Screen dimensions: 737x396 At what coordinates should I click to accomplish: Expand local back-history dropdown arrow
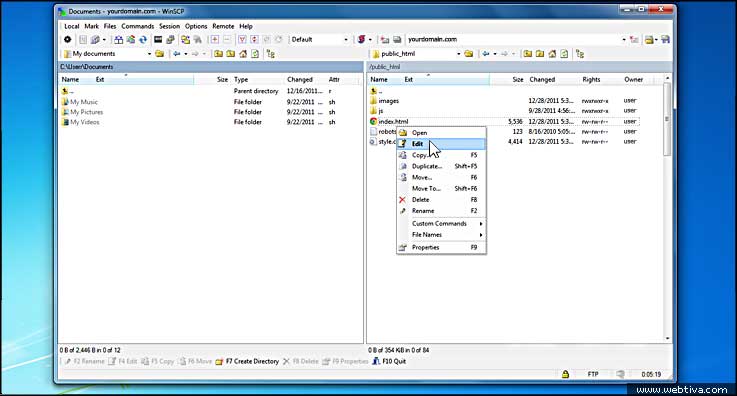tap(186, 54)
